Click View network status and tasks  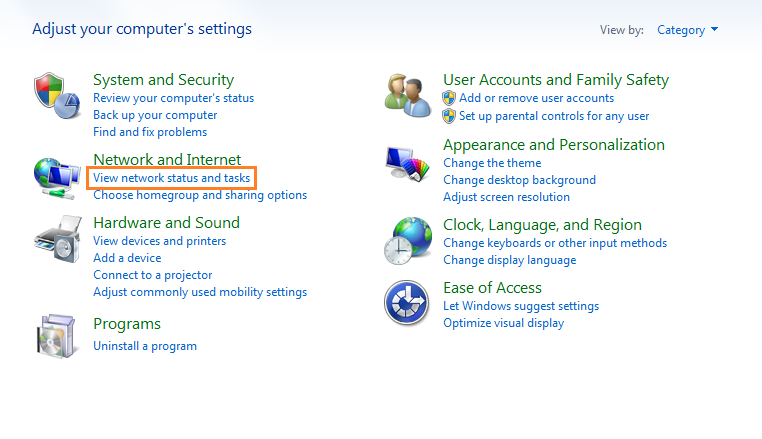pyautogui.click(x=171, y=178)
